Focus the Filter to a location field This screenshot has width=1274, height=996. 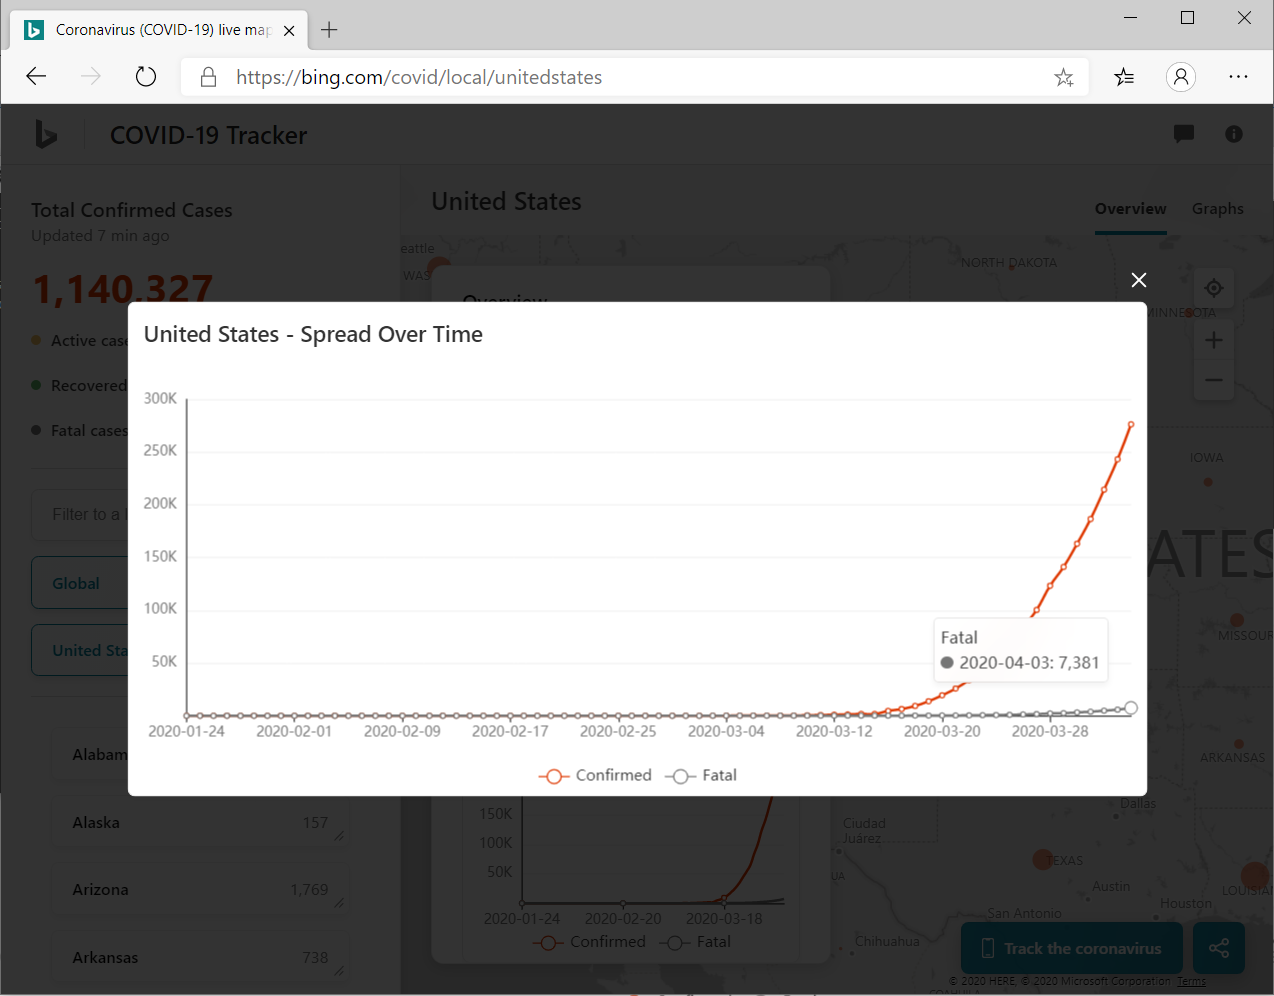(80, 514)
